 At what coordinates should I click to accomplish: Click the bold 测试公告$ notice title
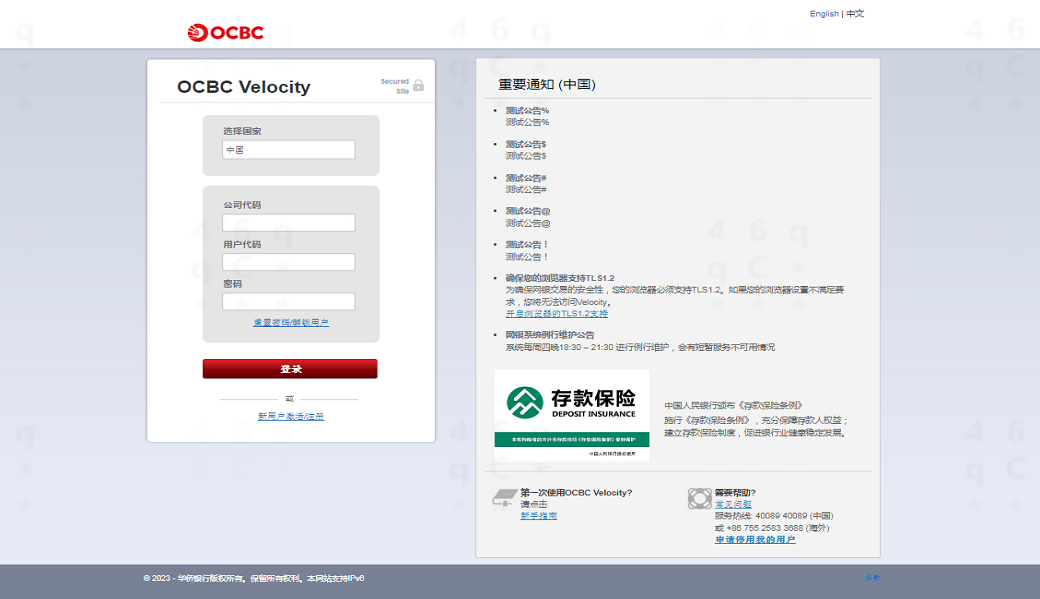click(x=526, y=144)
